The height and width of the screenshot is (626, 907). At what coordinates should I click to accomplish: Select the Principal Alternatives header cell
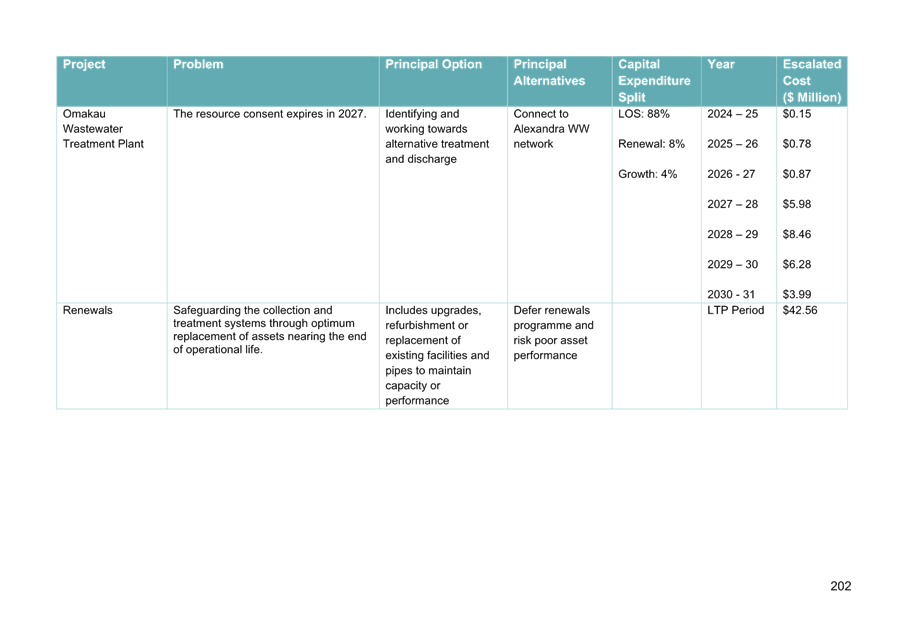[549, 72]
